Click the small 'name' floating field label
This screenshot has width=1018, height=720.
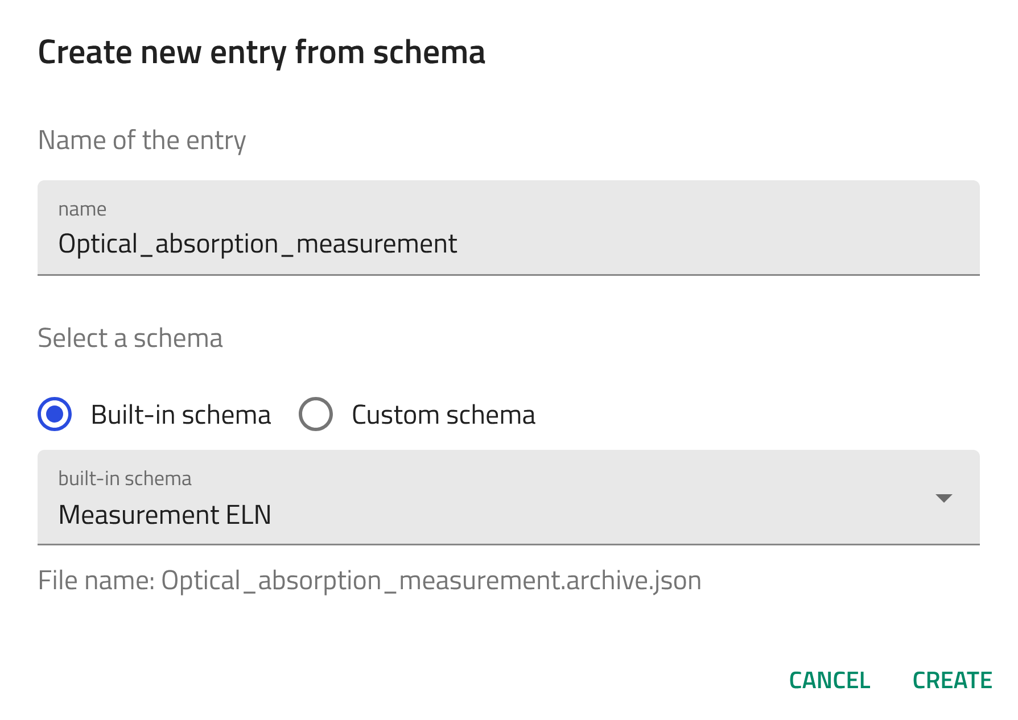pos(82,209)
